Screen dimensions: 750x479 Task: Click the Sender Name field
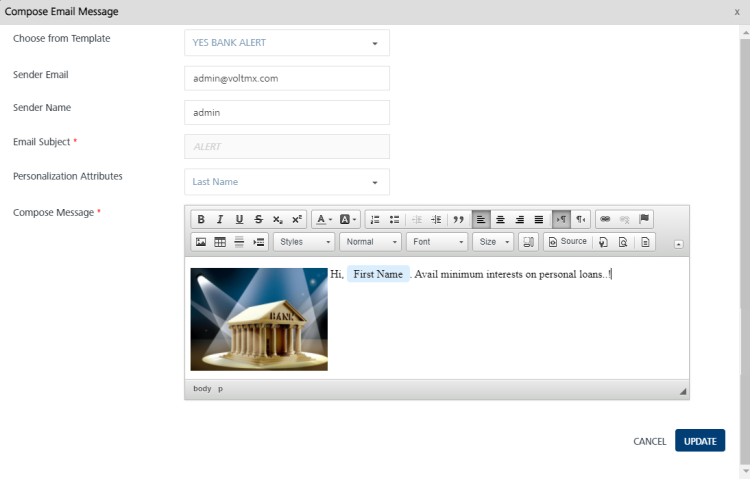click(287, 112)
